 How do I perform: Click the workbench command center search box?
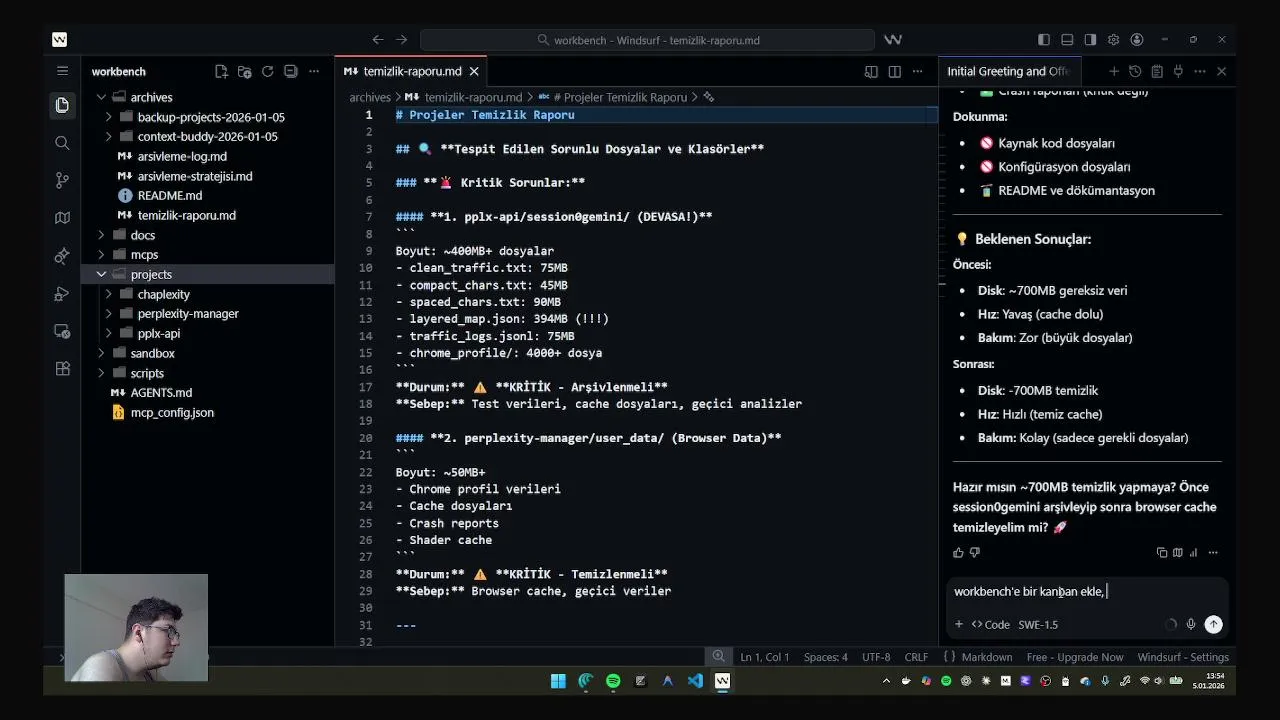click(647, 40)
